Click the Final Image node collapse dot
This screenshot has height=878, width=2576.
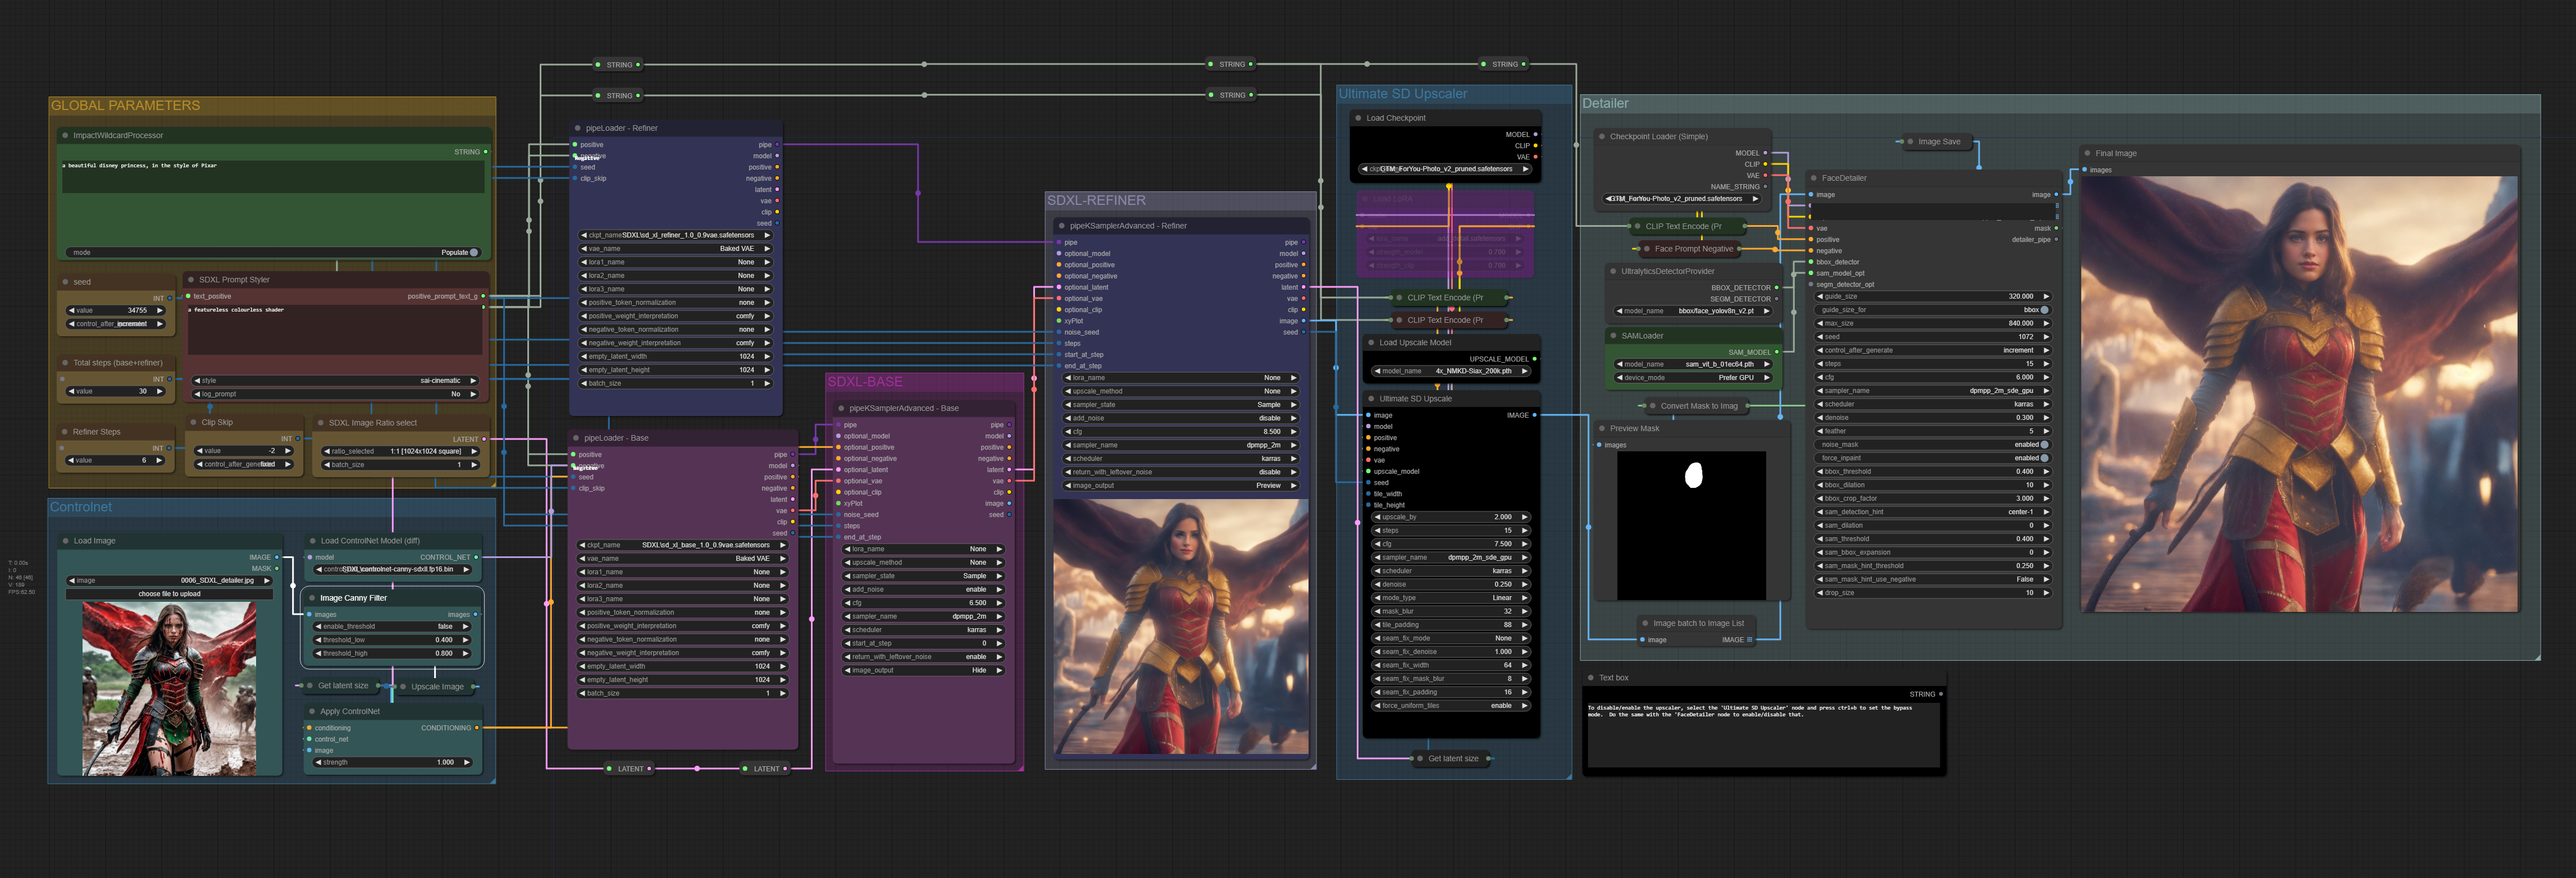click(x=2087, y=153)
